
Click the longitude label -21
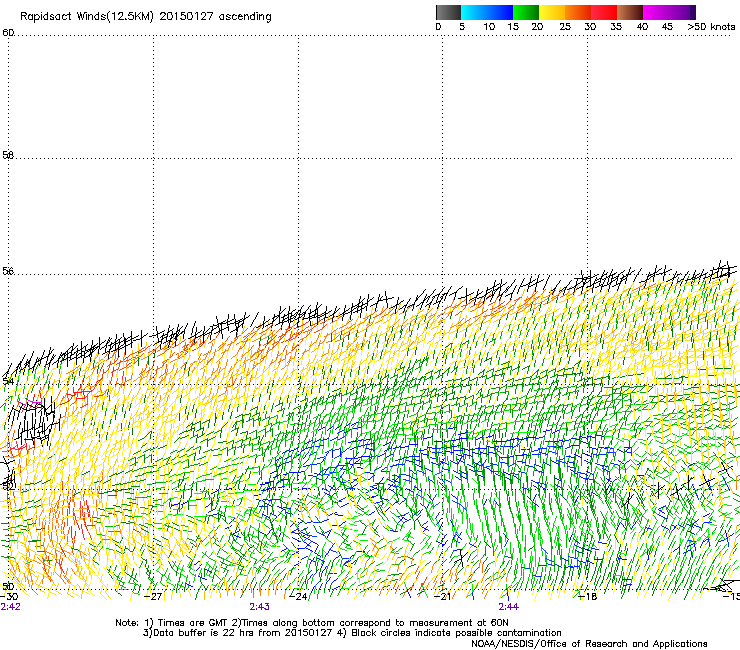(x=443, y=597)
